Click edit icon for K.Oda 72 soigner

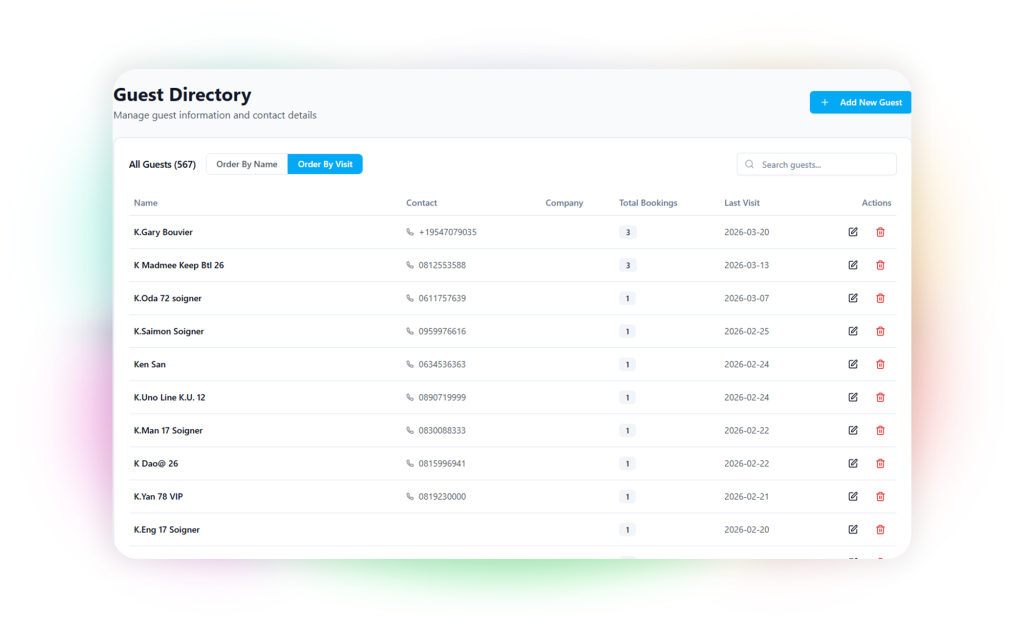(x=853, y=298)
